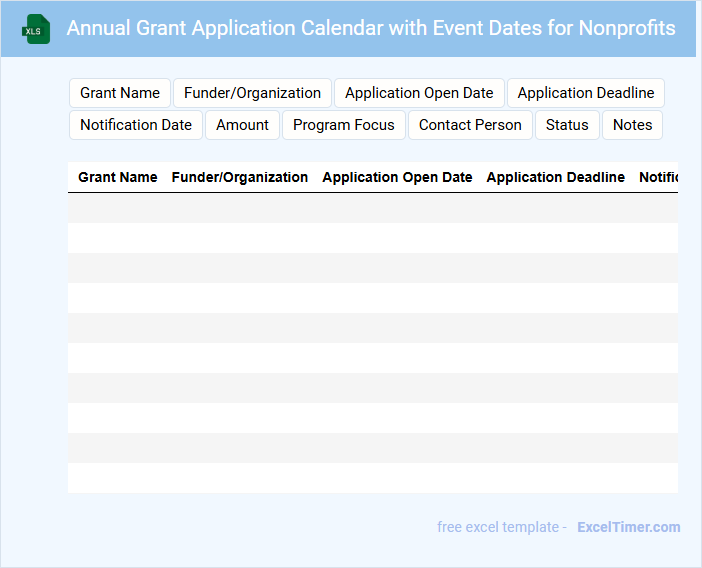
Task: Click the Grant Name column header
Action: pos(118,177)
